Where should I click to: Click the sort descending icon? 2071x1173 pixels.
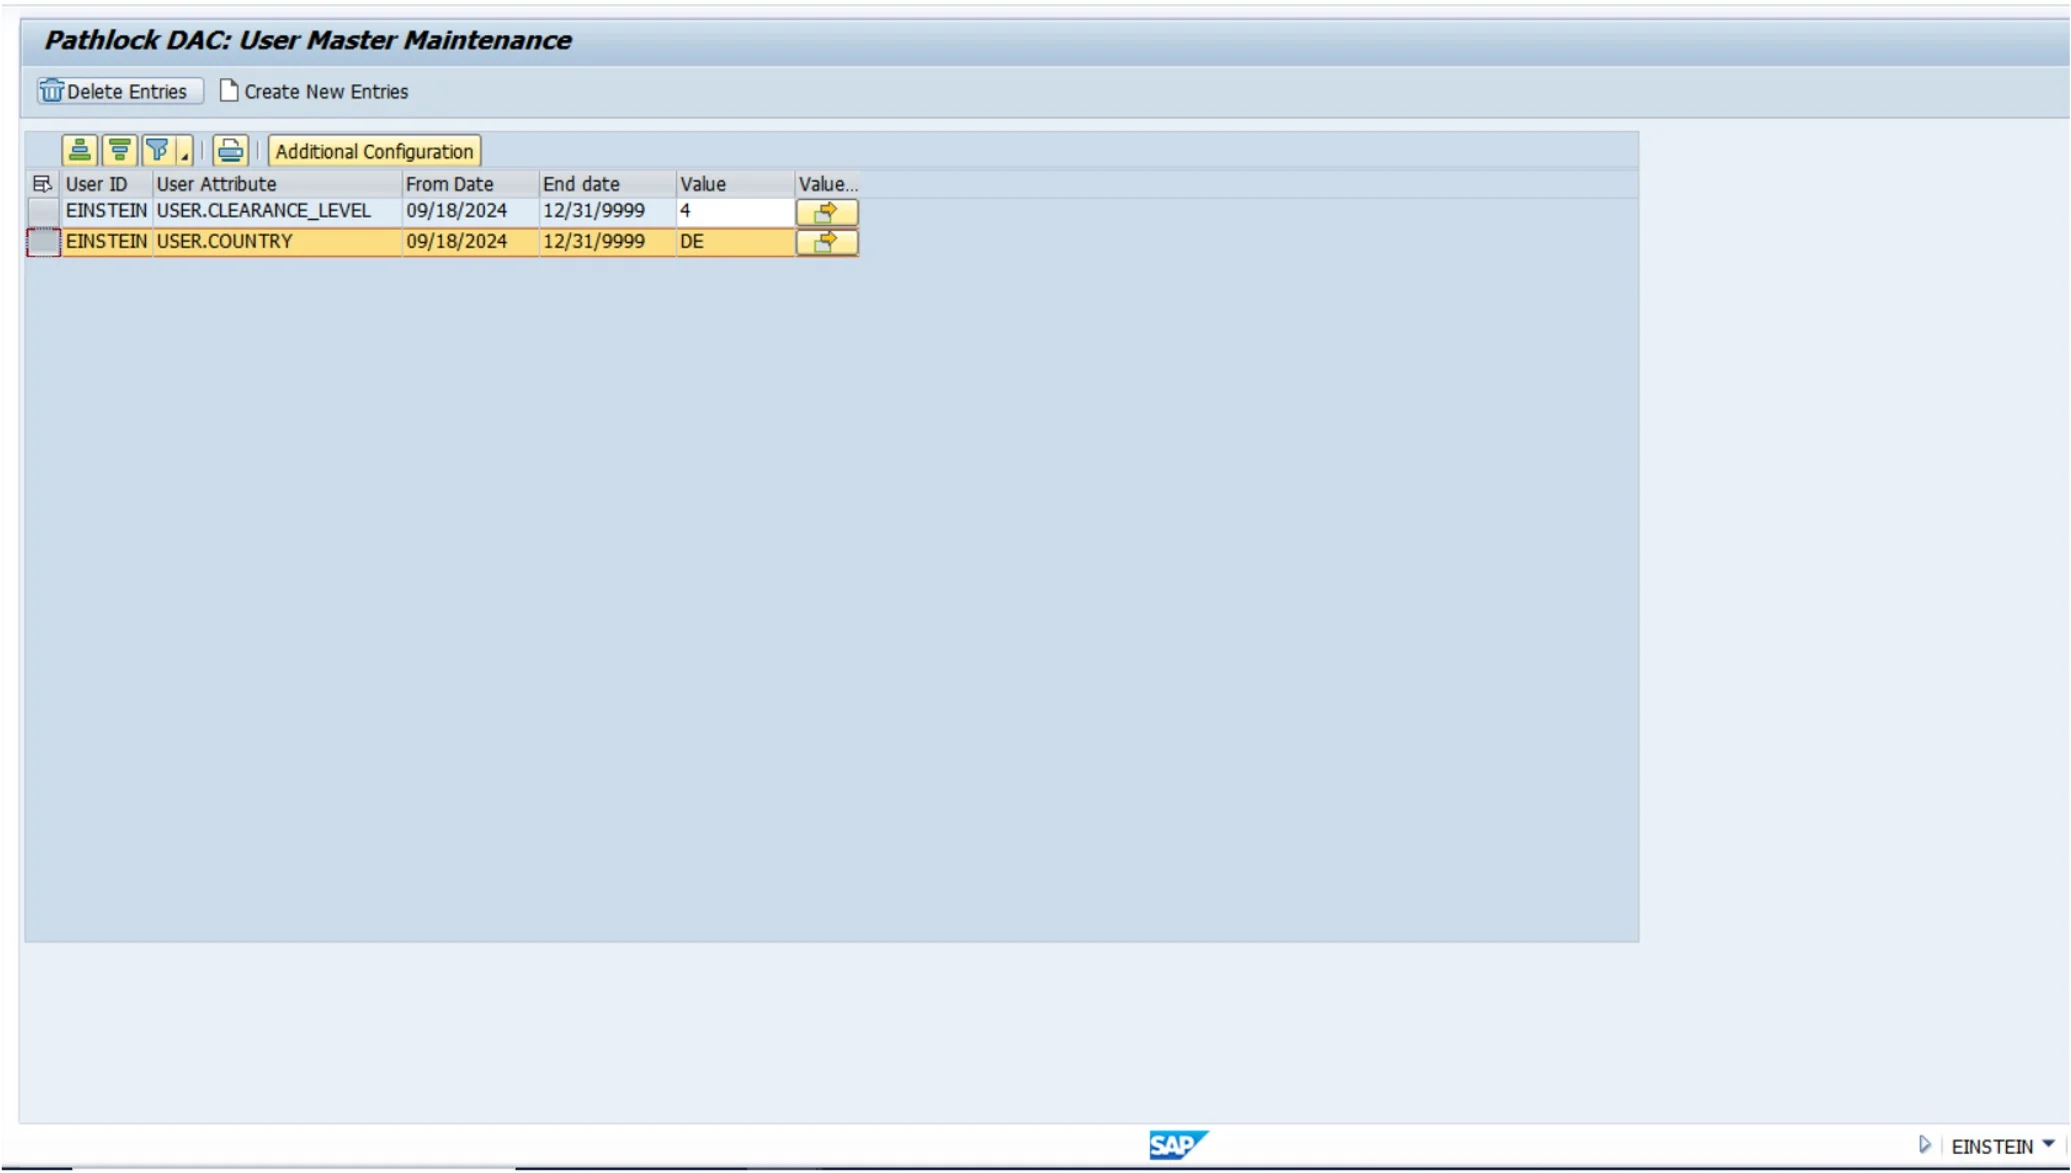pos(119,151)
